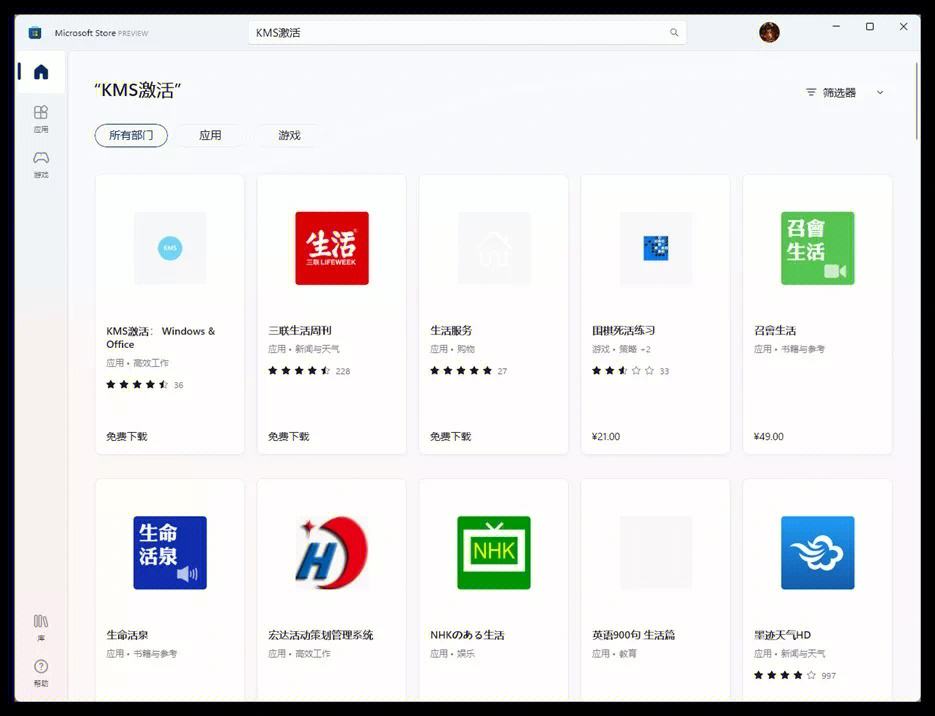The width and height of the screenshot is (935, 716).
Task: Click the 宏达活动策划管理系统 logo icon
Action: [x=332, y=553]
